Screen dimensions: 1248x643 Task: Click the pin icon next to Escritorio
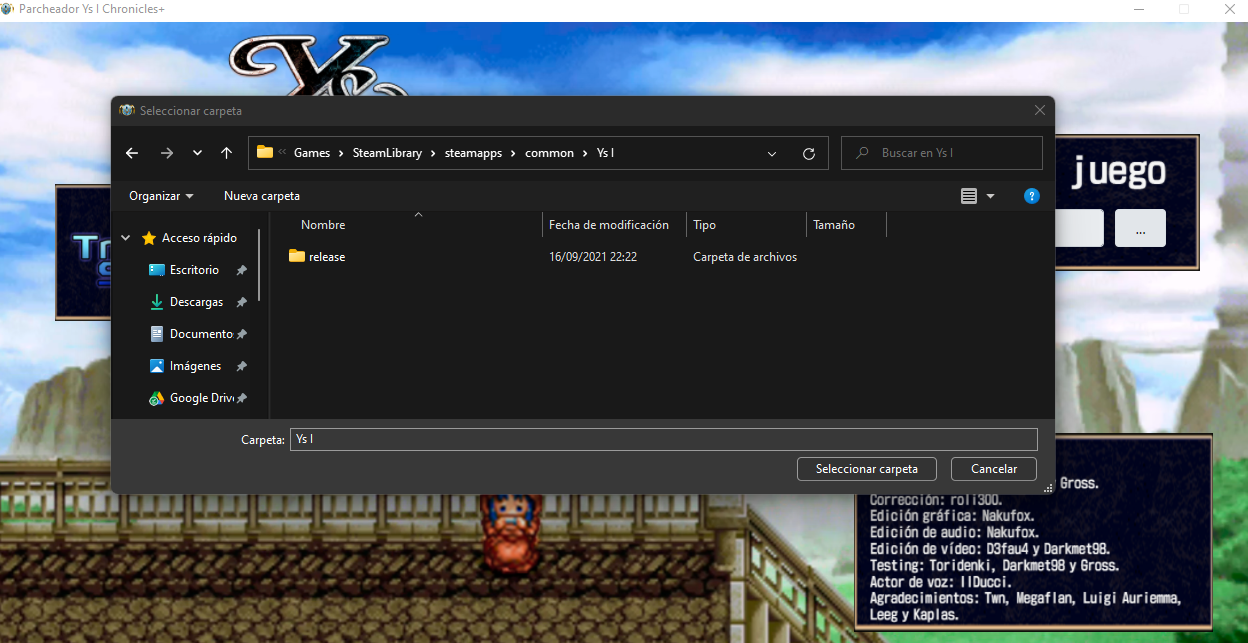tap(241, 270)
